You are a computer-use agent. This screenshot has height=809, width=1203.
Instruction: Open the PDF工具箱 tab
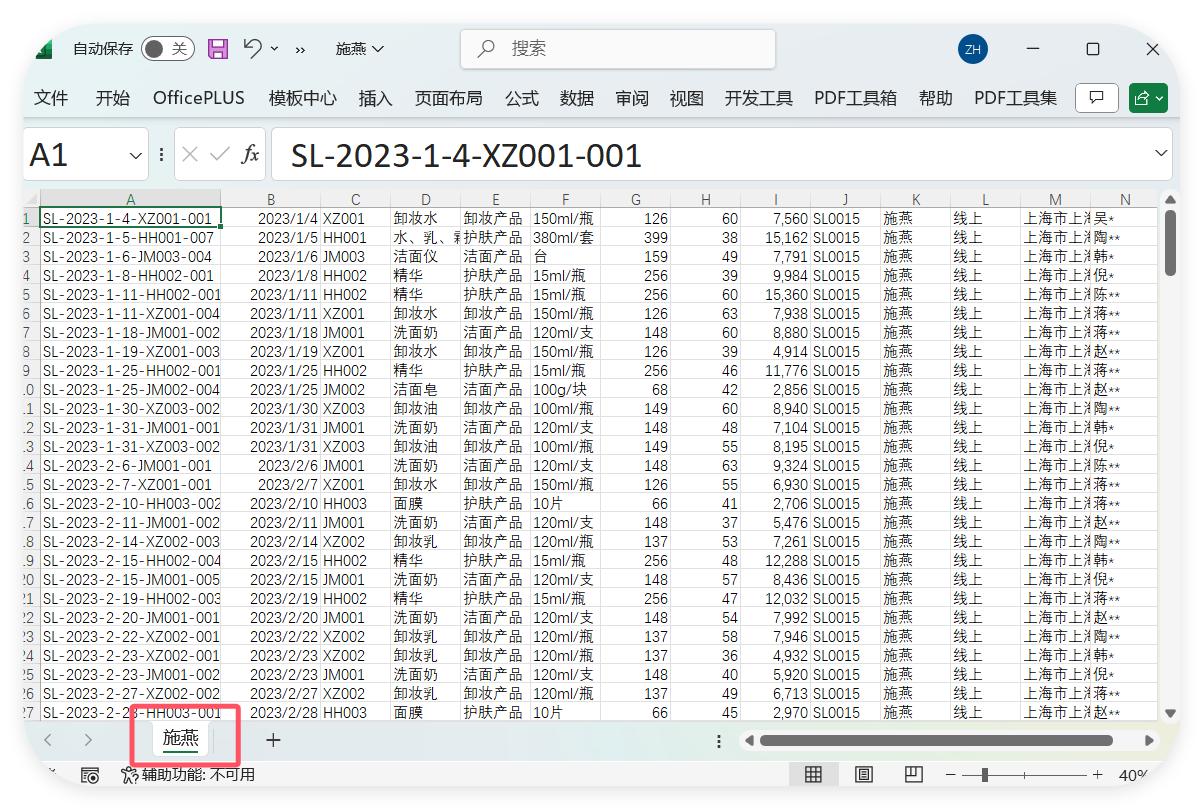point(855,97)
